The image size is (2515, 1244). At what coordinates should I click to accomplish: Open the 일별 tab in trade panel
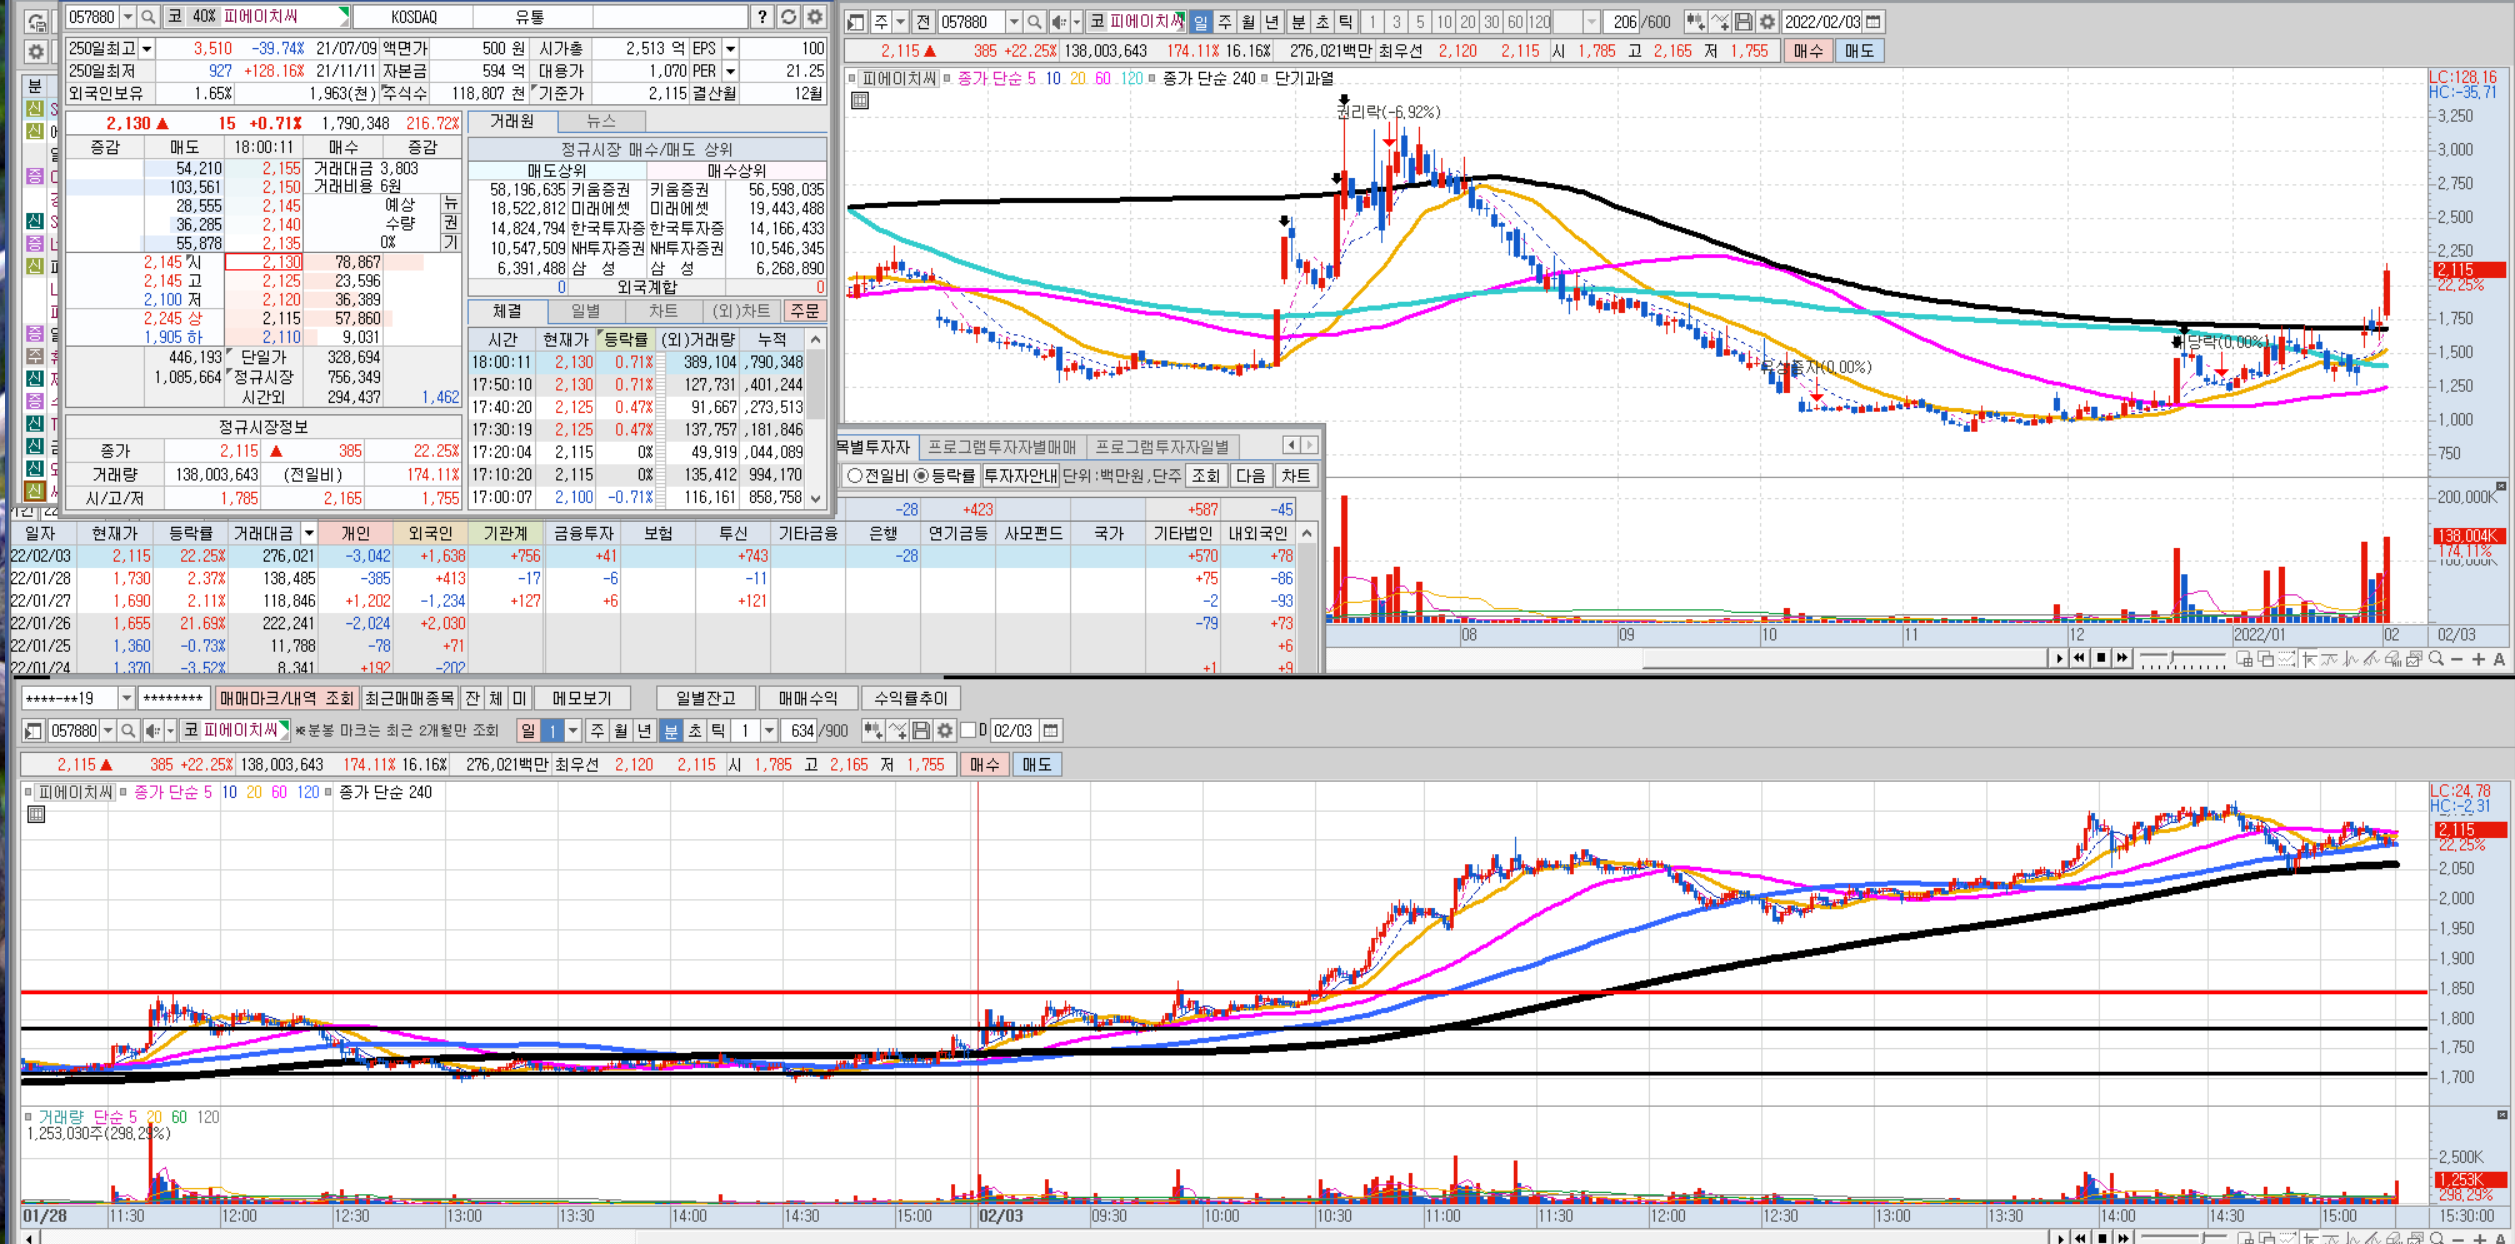tap(586, 311)
